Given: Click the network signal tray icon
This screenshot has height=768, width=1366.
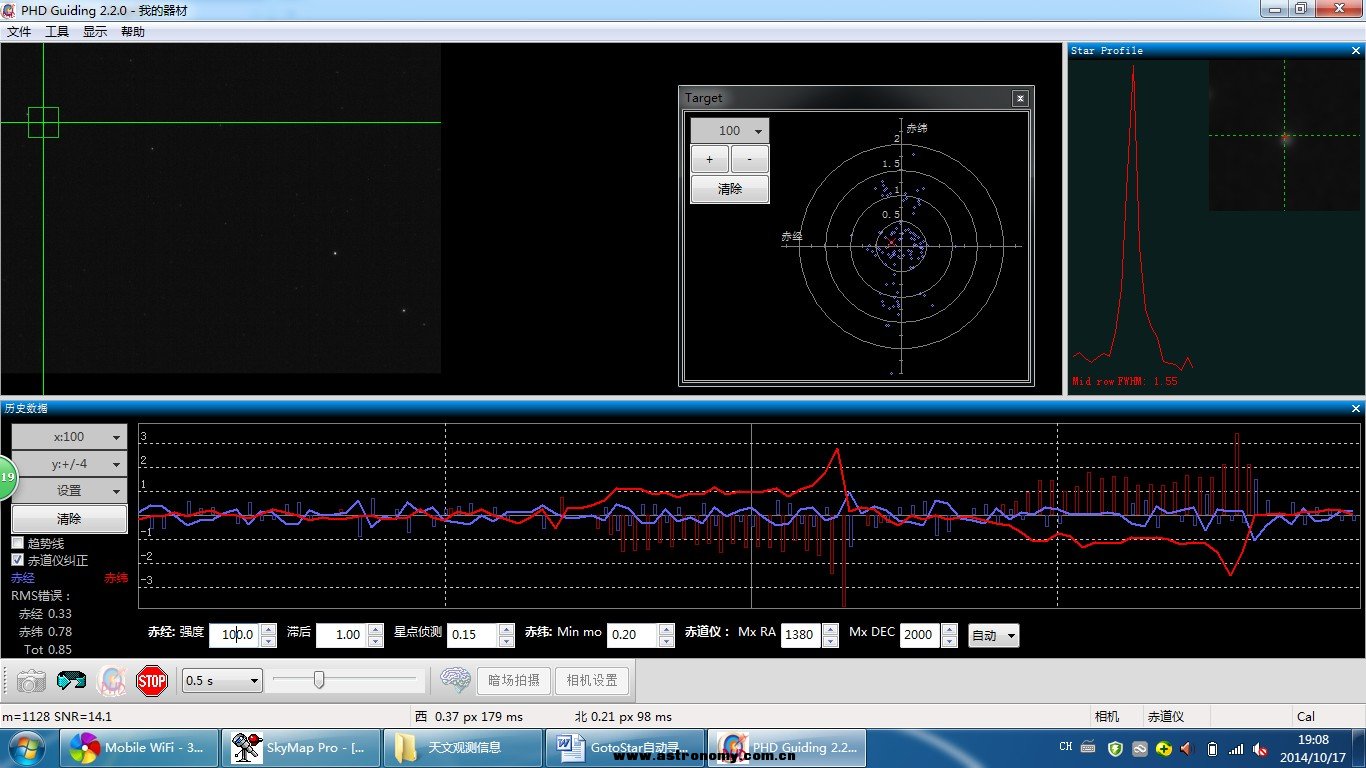Looking at the screenshot, I should (1237, 748).
